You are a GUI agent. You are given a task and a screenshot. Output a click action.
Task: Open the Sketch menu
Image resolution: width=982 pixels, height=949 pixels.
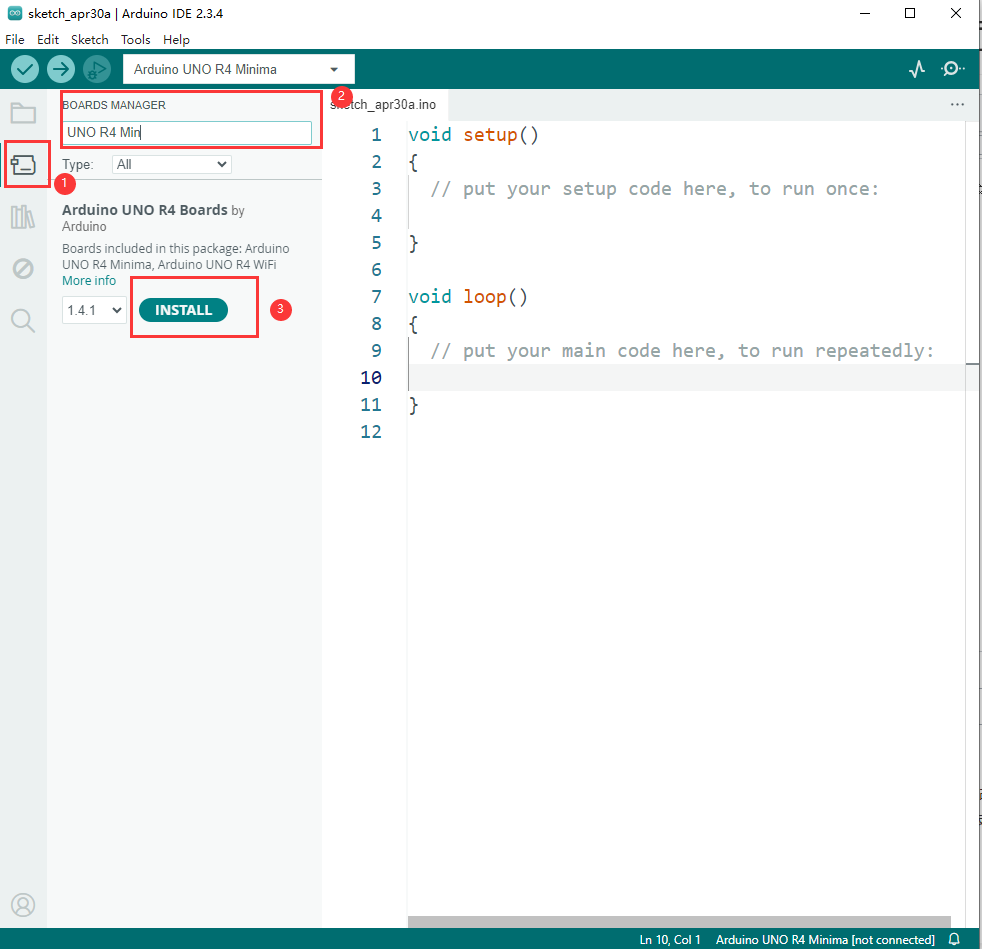[x=90, y=39]
